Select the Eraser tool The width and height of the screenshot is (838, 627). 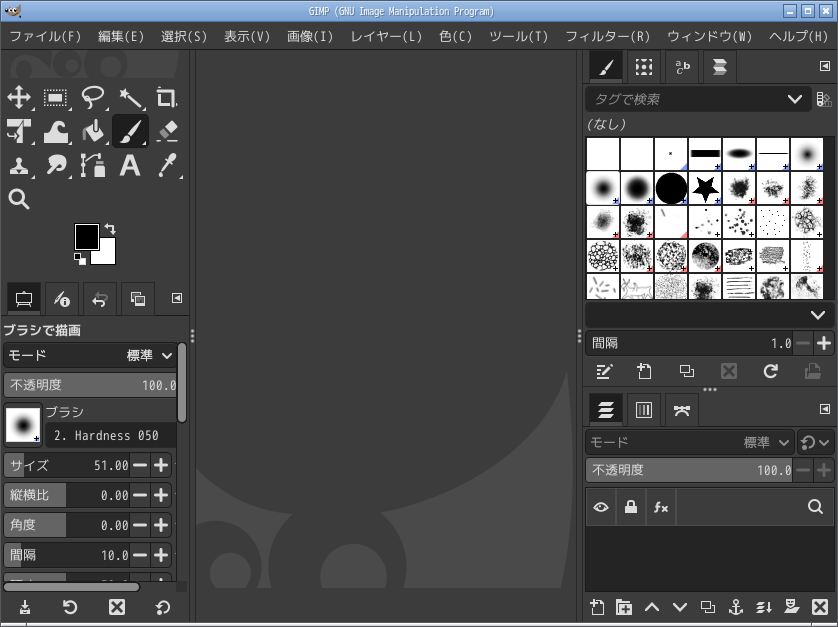[166, 131]
